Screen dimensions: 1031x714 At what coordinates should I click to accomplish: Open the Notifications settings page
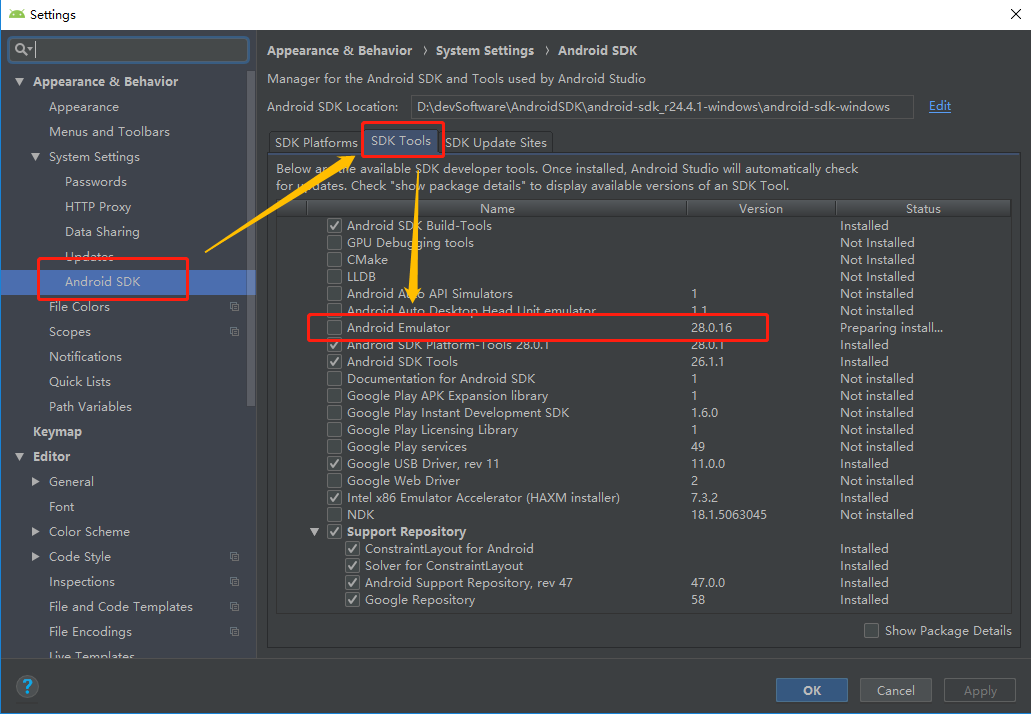click(85, 356)
